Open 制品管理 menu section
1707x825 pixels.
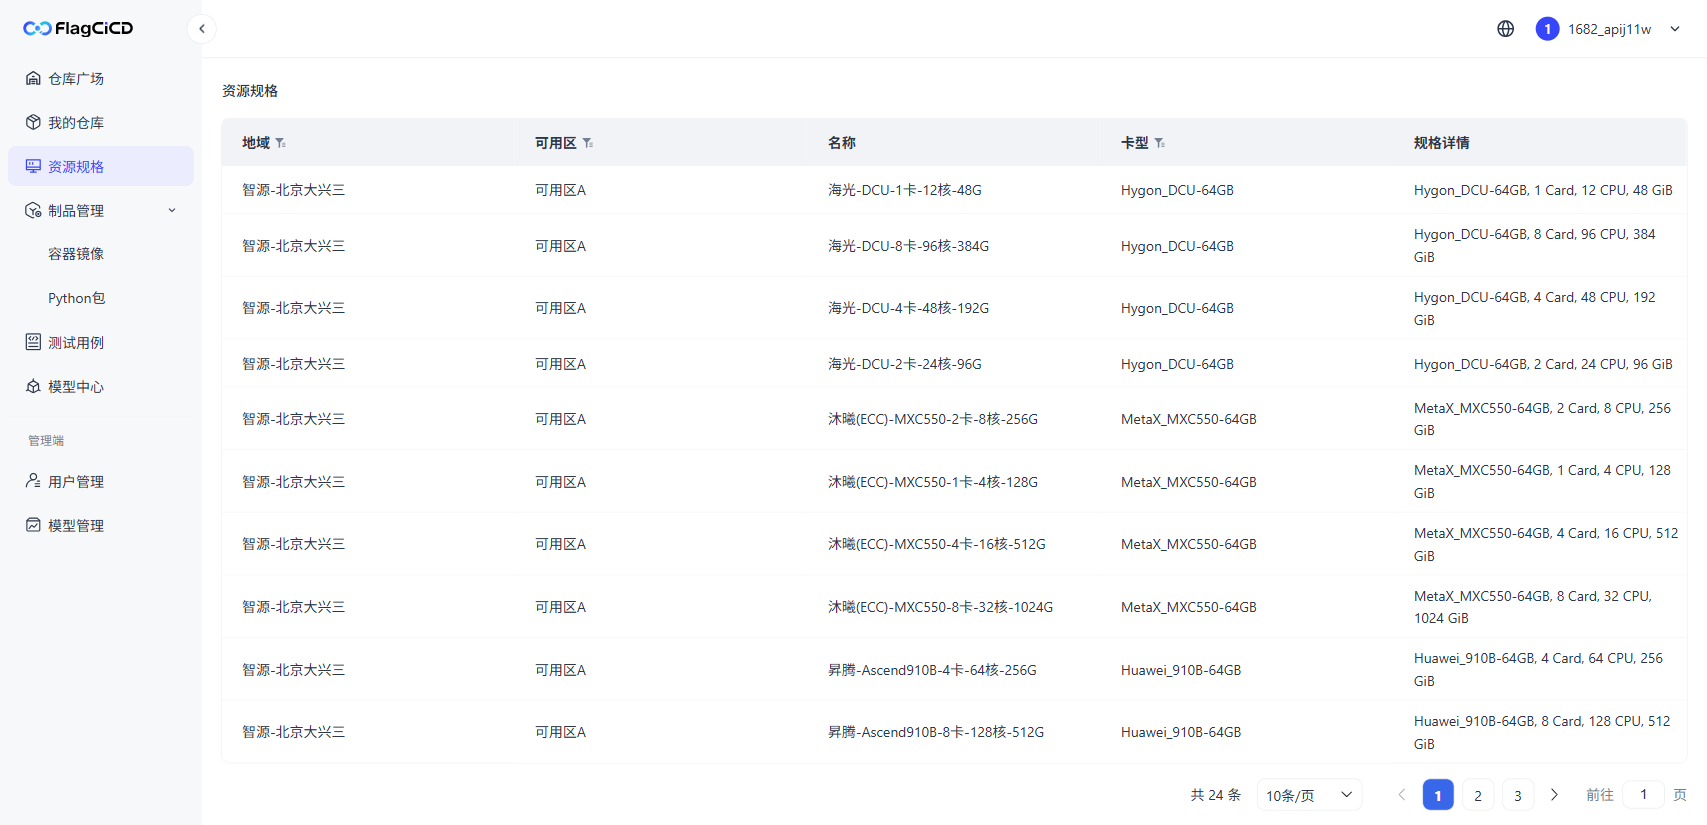pos(101,210)
